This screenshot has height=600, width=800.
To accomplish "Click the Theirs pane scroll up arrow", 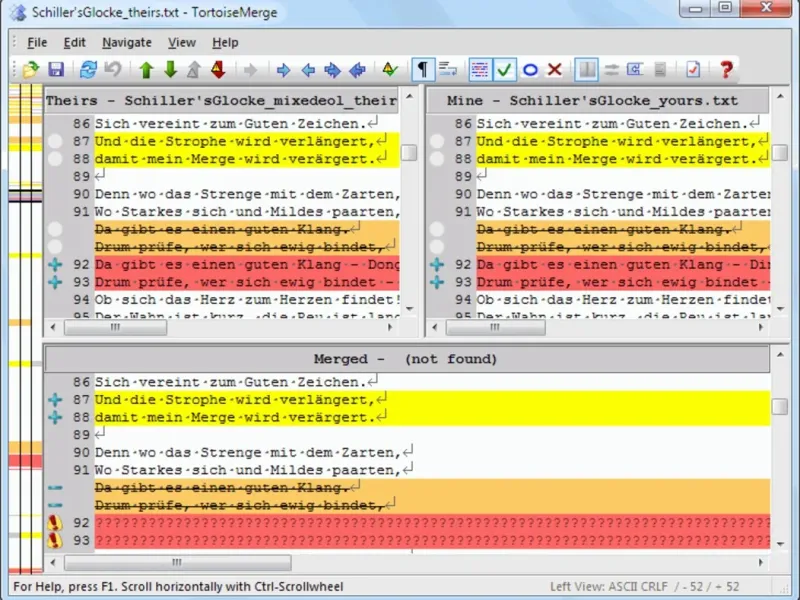I will [x=409, y=96].
